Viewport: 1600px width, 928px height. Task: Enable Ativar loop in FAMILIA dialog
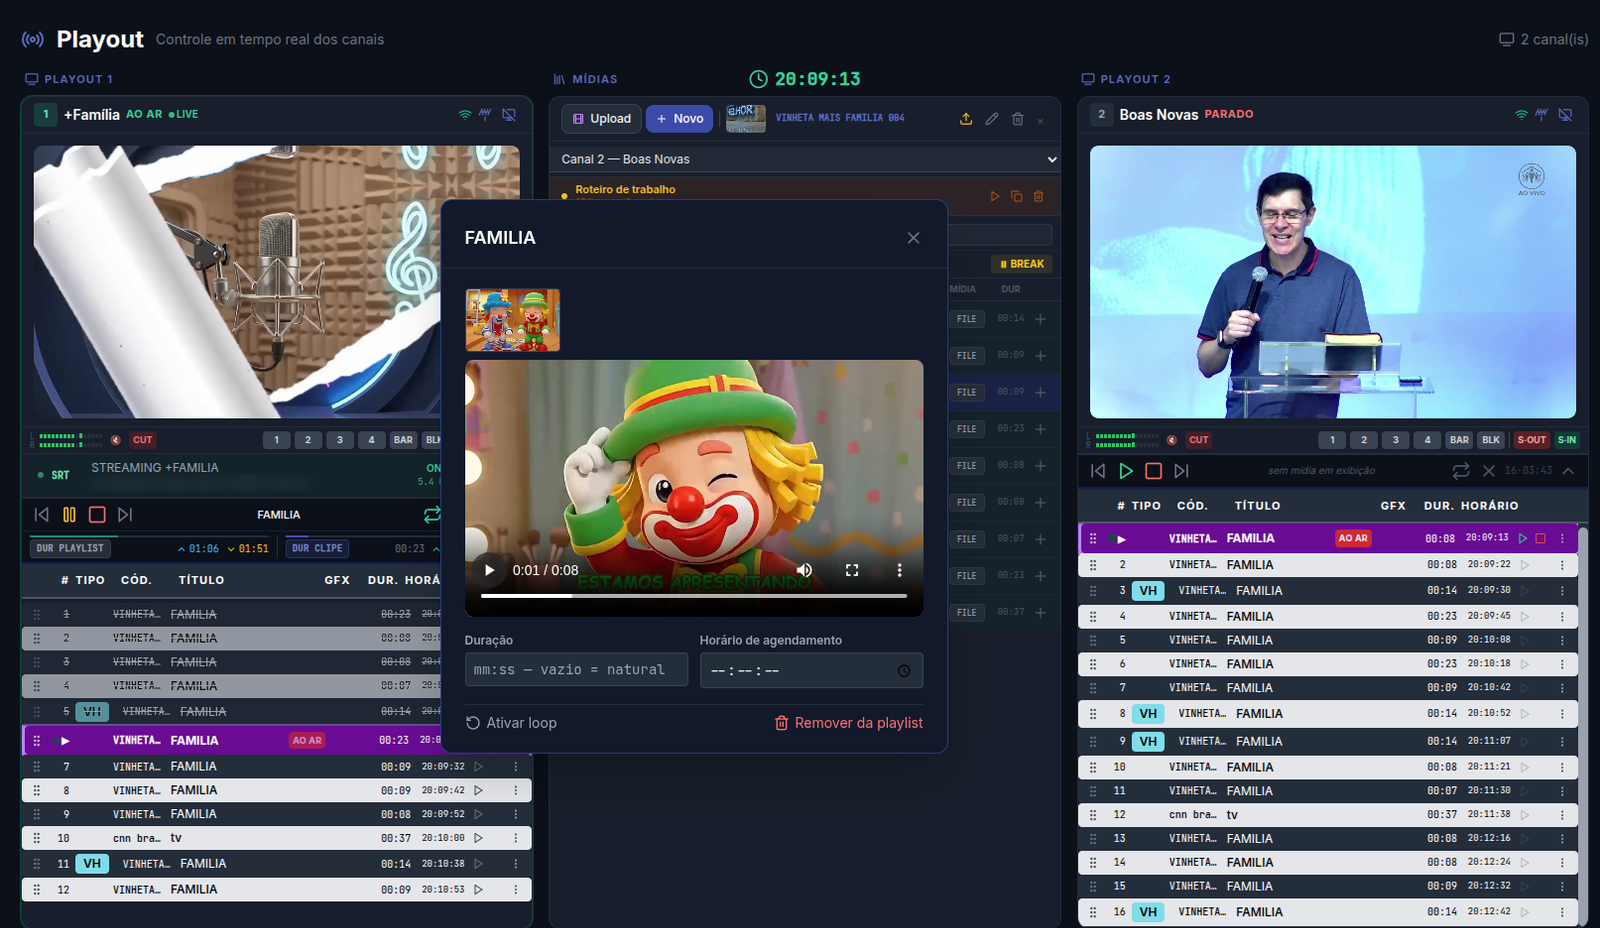[x=511, y=723]
